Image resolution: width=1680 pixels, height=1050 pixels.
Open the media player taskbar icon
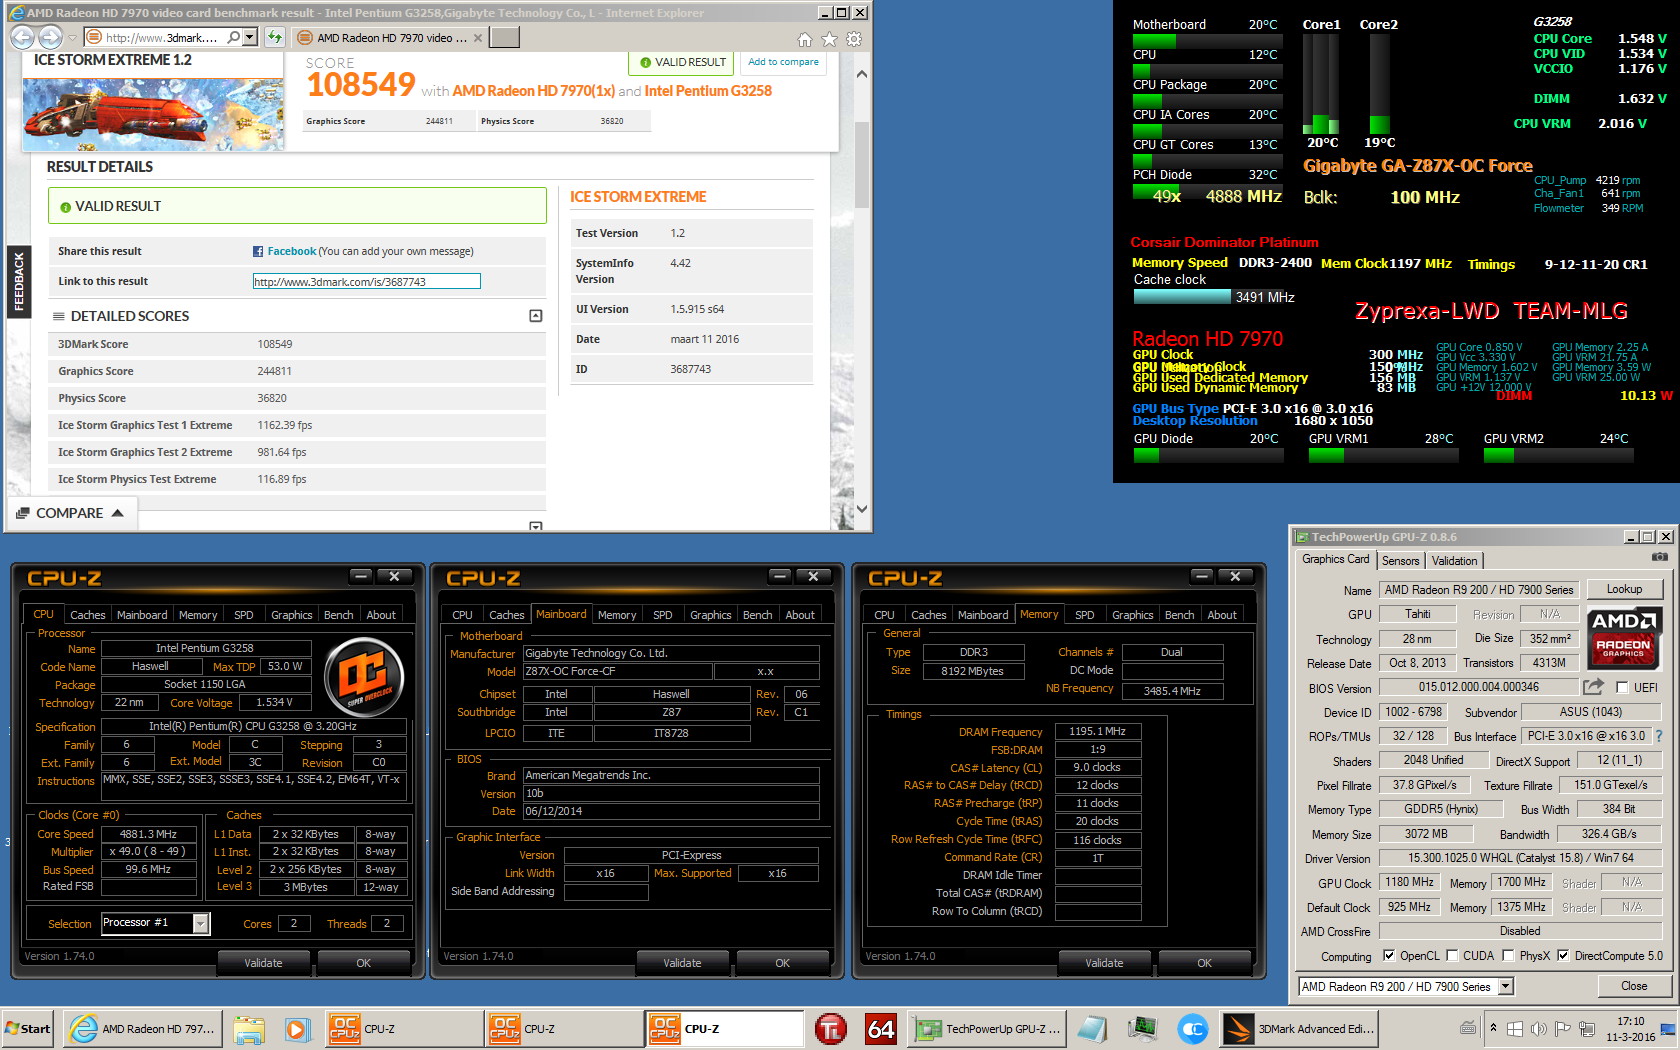297,1028
